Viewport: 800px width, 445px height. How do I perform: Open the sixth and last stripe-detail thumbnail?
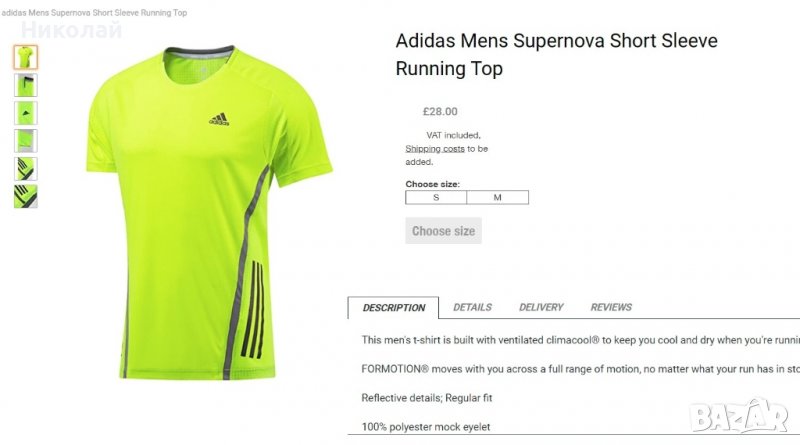(x=26, y=196)
